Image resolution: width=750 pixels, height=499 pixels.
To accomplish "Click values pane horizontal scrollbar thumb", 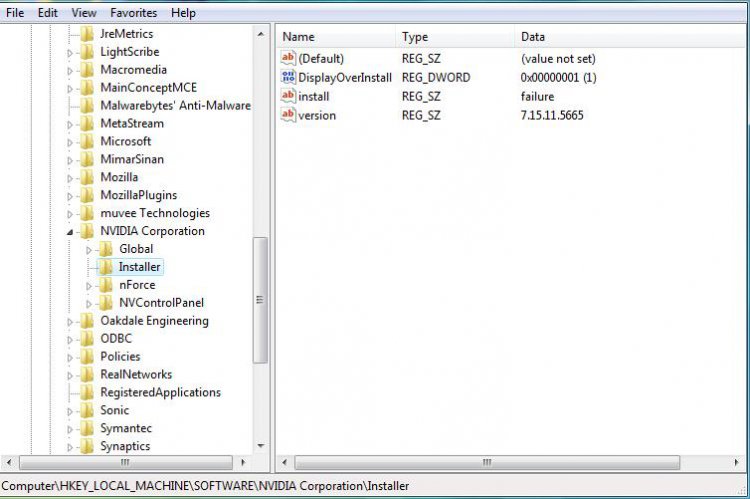I will 487,463.
